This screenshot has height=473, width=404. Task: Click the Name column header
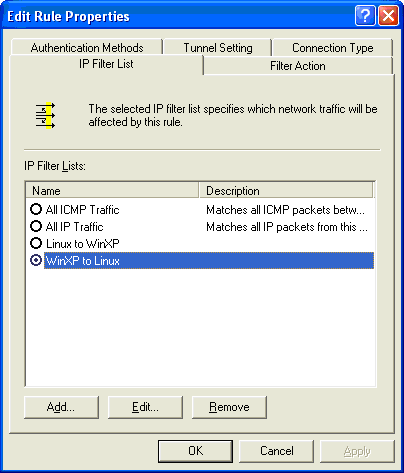pyautogui.click(x=112, y=191)
